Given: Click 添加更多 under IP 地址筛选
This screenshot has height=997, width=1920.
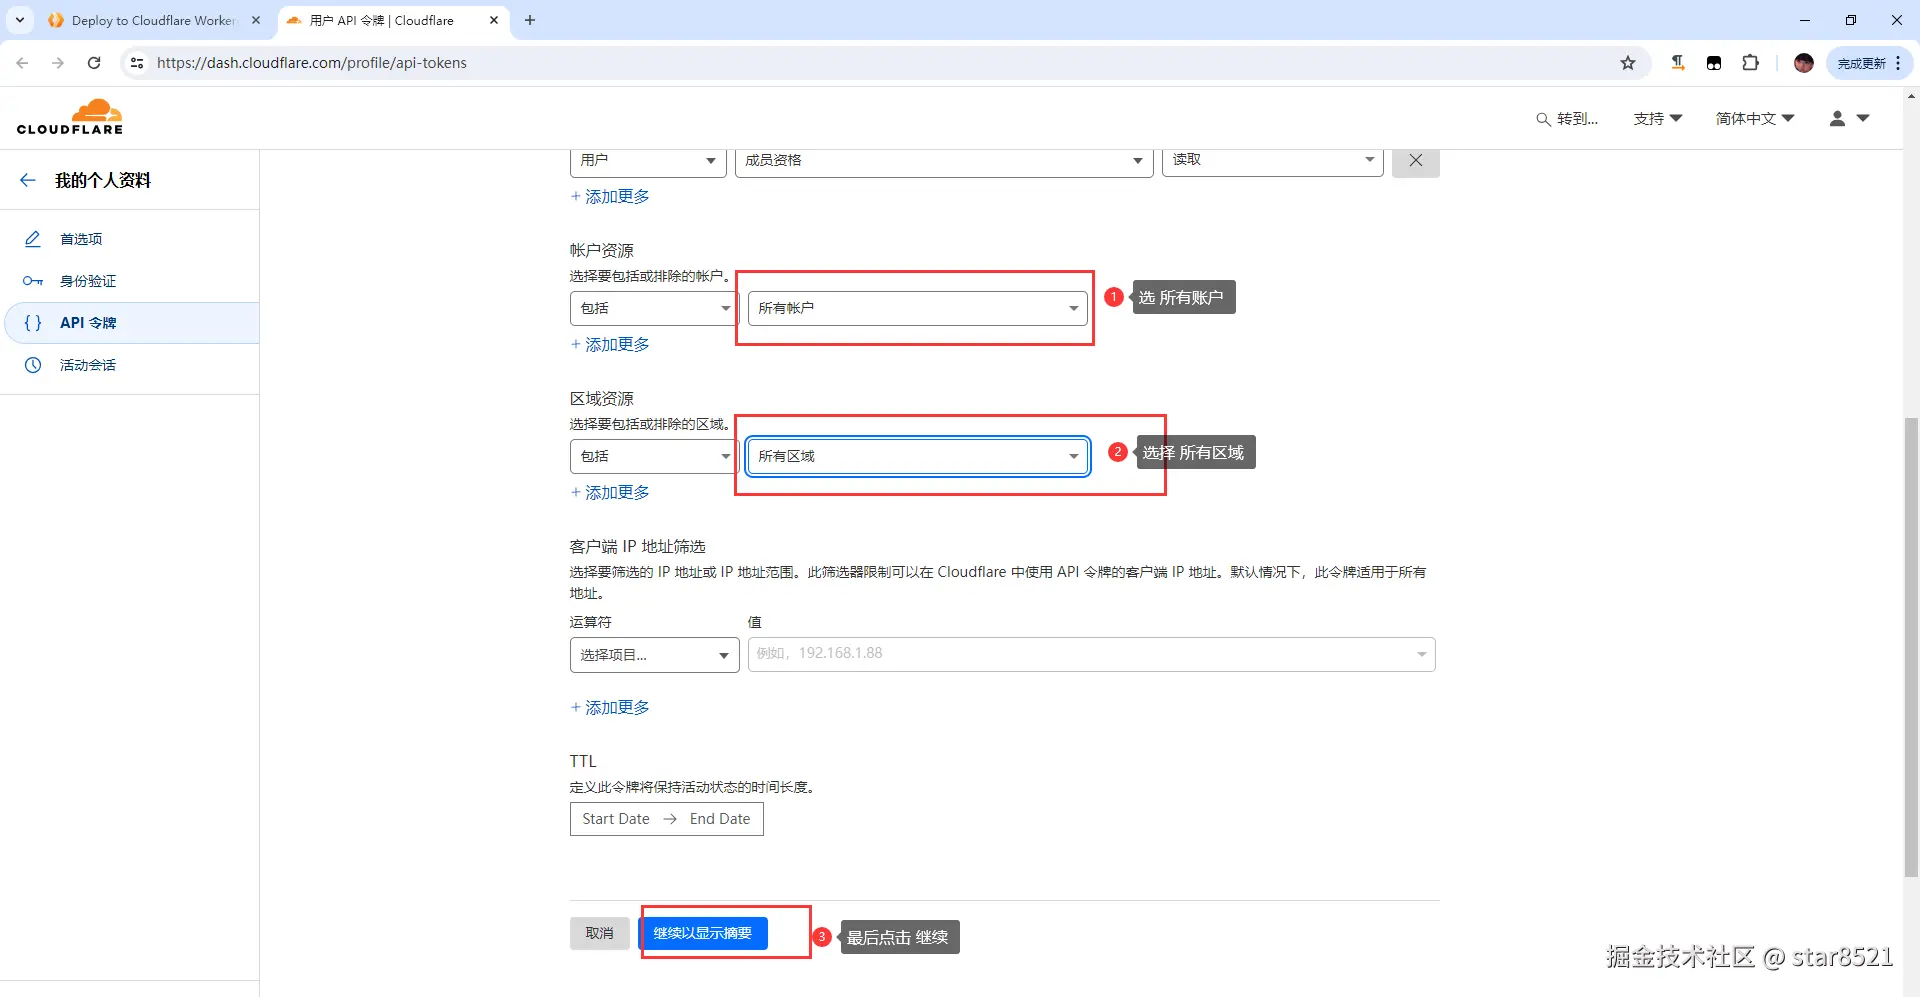Looking at the screenshot, I should coord(610,708).
